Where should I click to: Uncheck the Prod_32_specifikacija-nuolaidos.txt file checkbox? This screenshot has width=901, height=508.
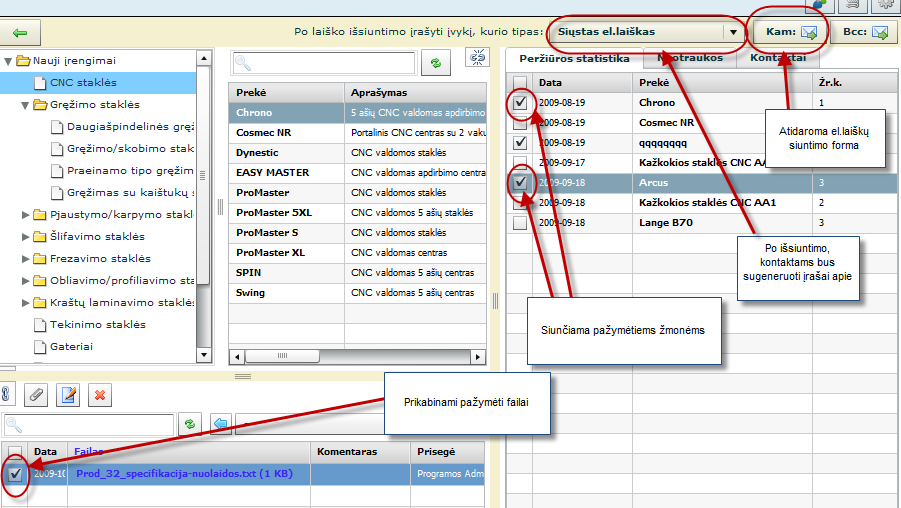tap(16, 474)
